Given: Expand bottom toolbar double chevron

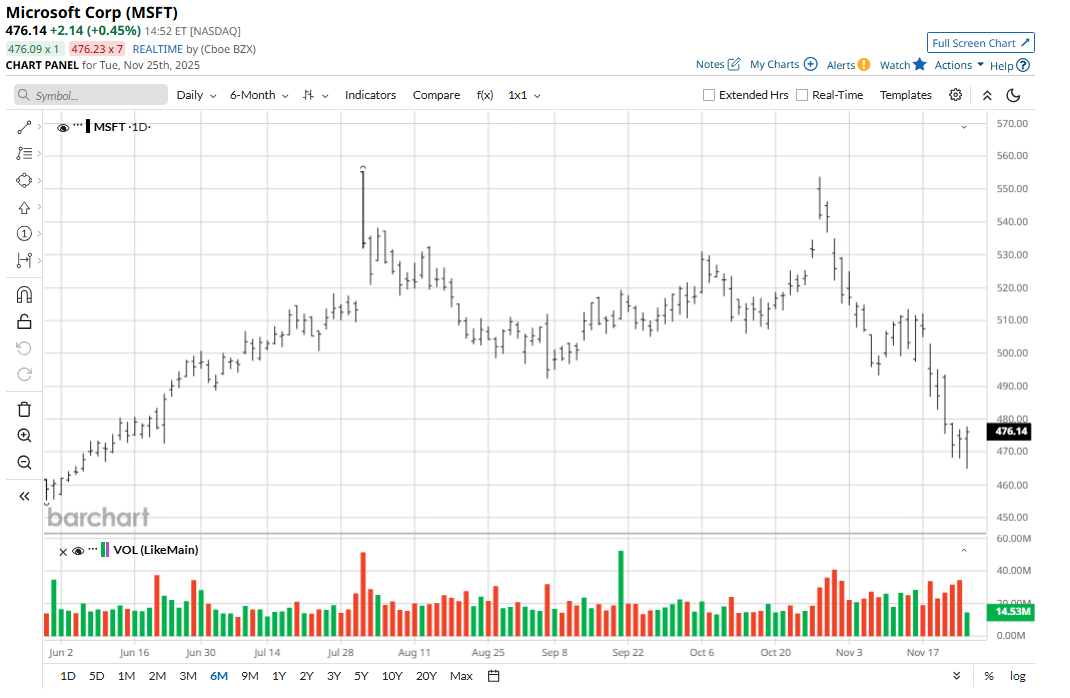Looking at the screenshot, I should tap(956, 675).
